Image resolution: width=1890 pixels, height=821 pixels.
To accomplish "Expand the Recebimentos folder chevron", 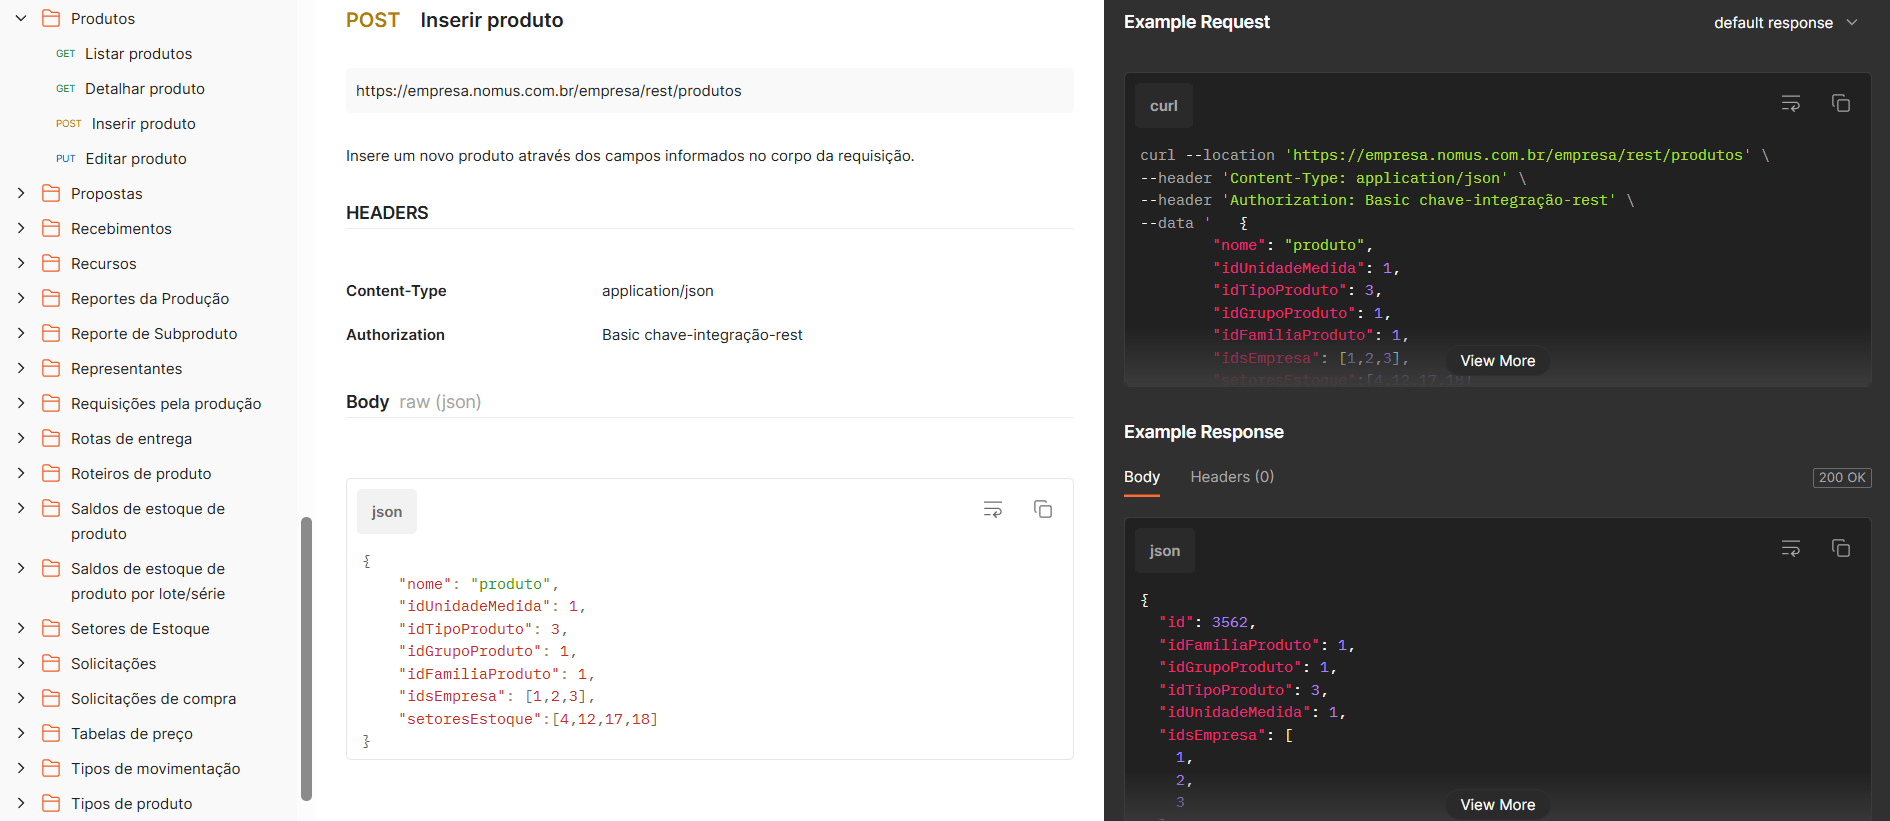I will [21, 228].
